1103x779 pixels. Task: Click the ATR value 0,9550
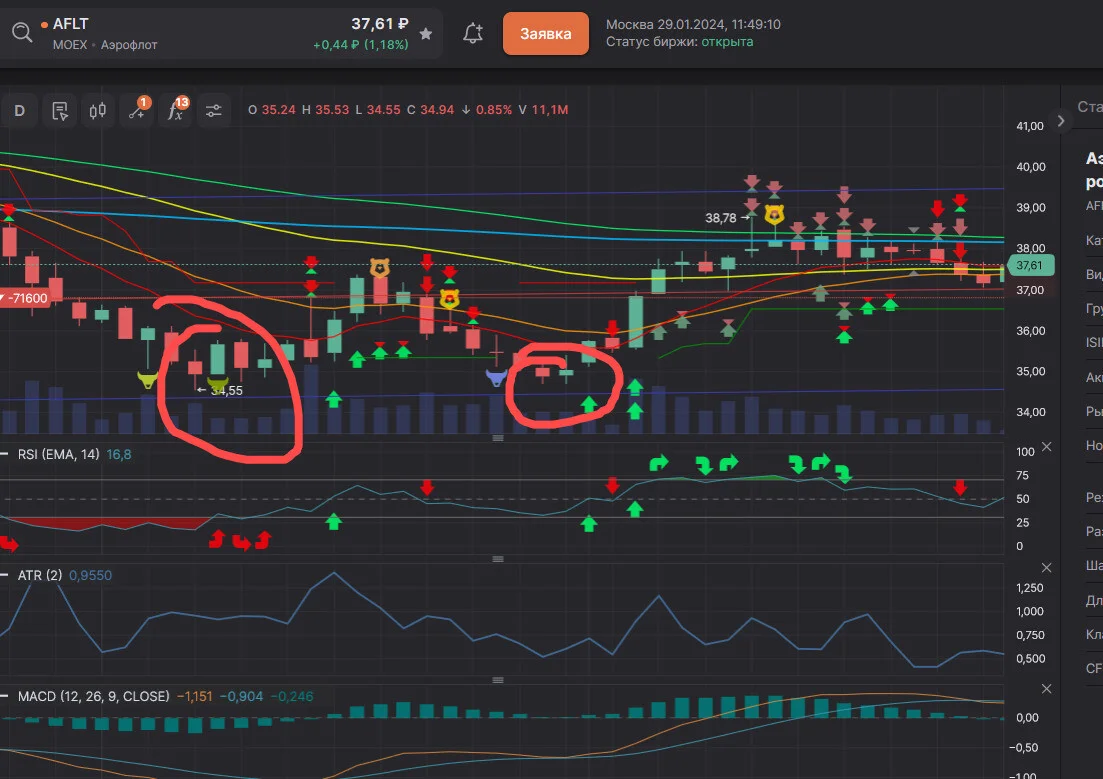(91, 576)
